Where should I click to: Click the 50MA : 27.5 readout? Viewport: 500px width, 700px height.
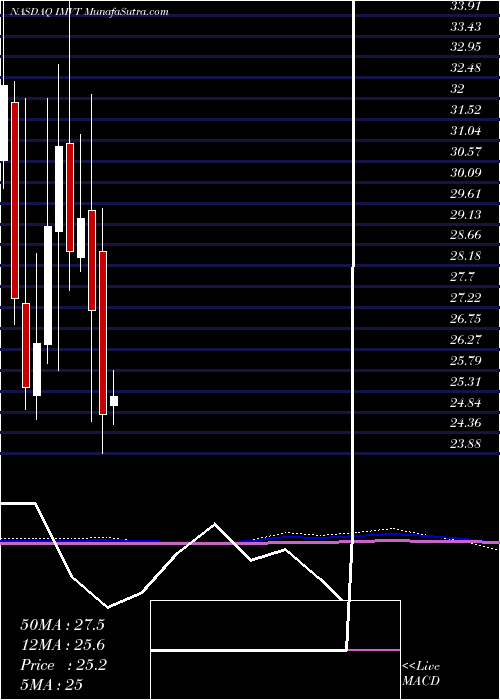[62, 625]
